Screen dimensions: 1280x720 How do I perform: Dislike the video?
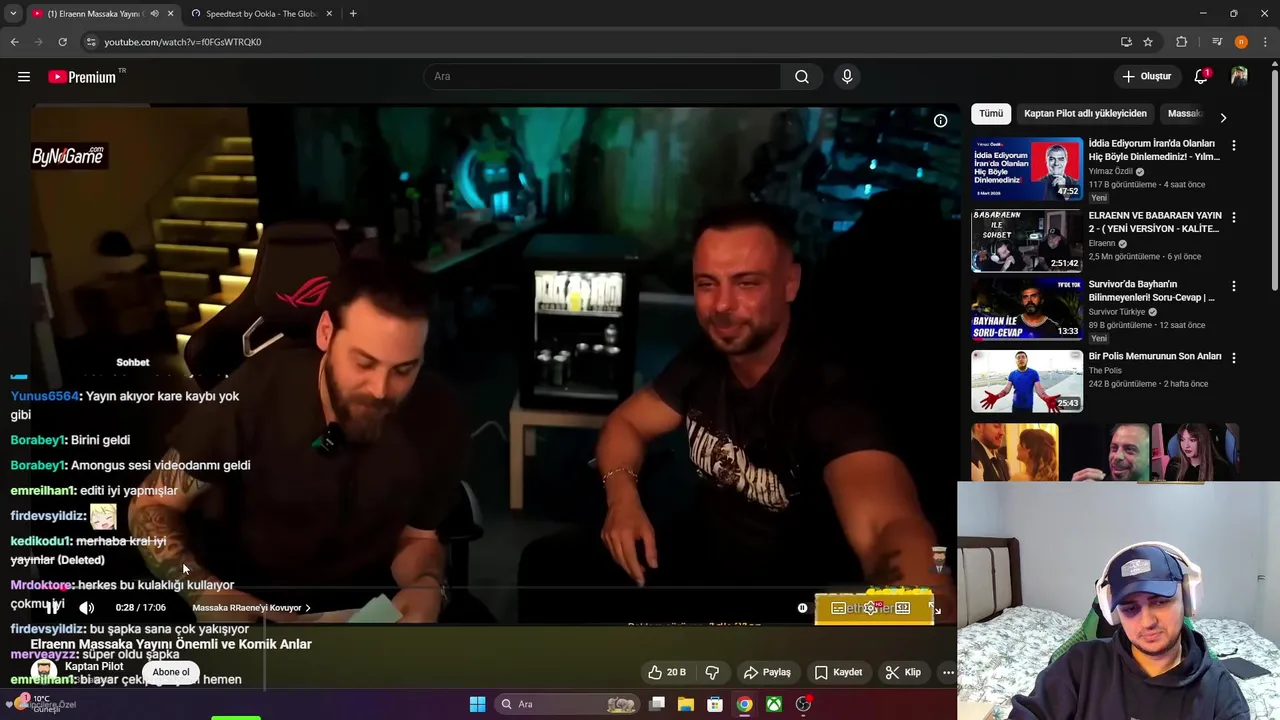click(x=712, y=672)
